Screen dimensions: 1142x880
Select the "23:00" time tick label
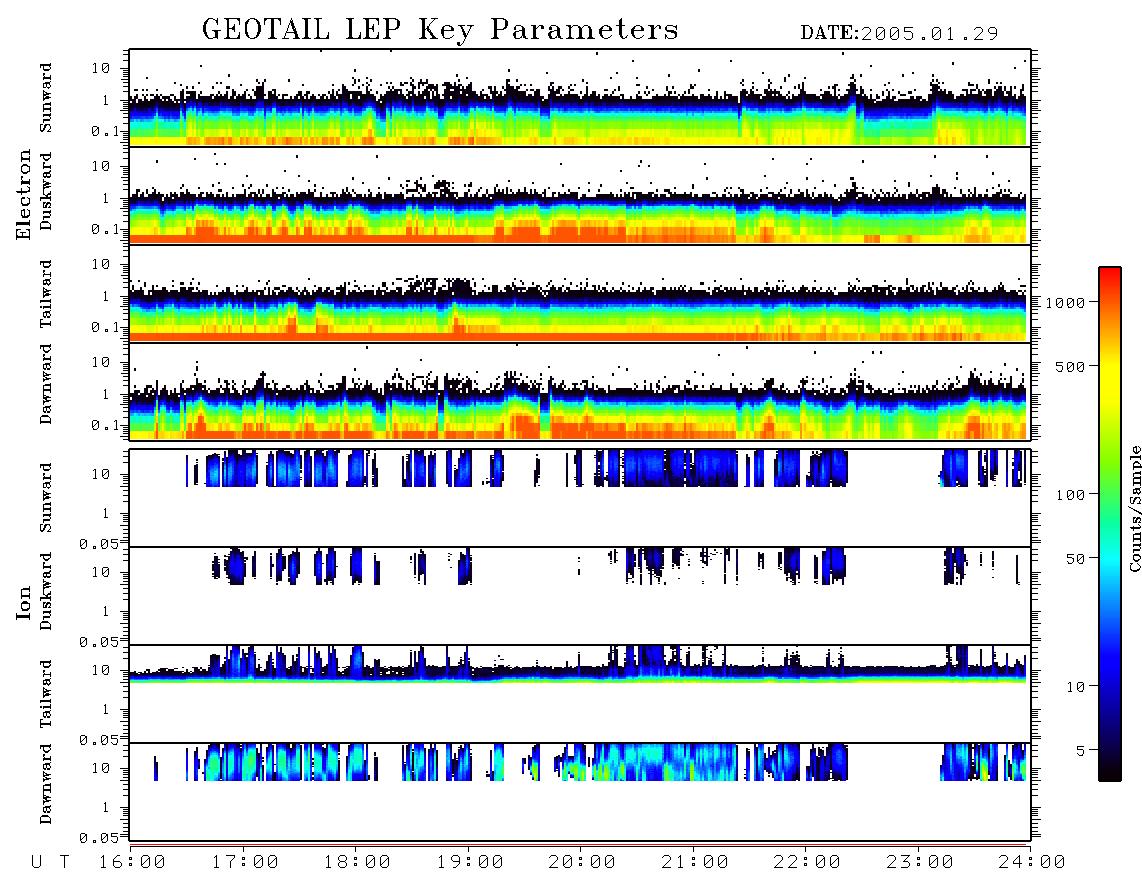click(919, 862)
